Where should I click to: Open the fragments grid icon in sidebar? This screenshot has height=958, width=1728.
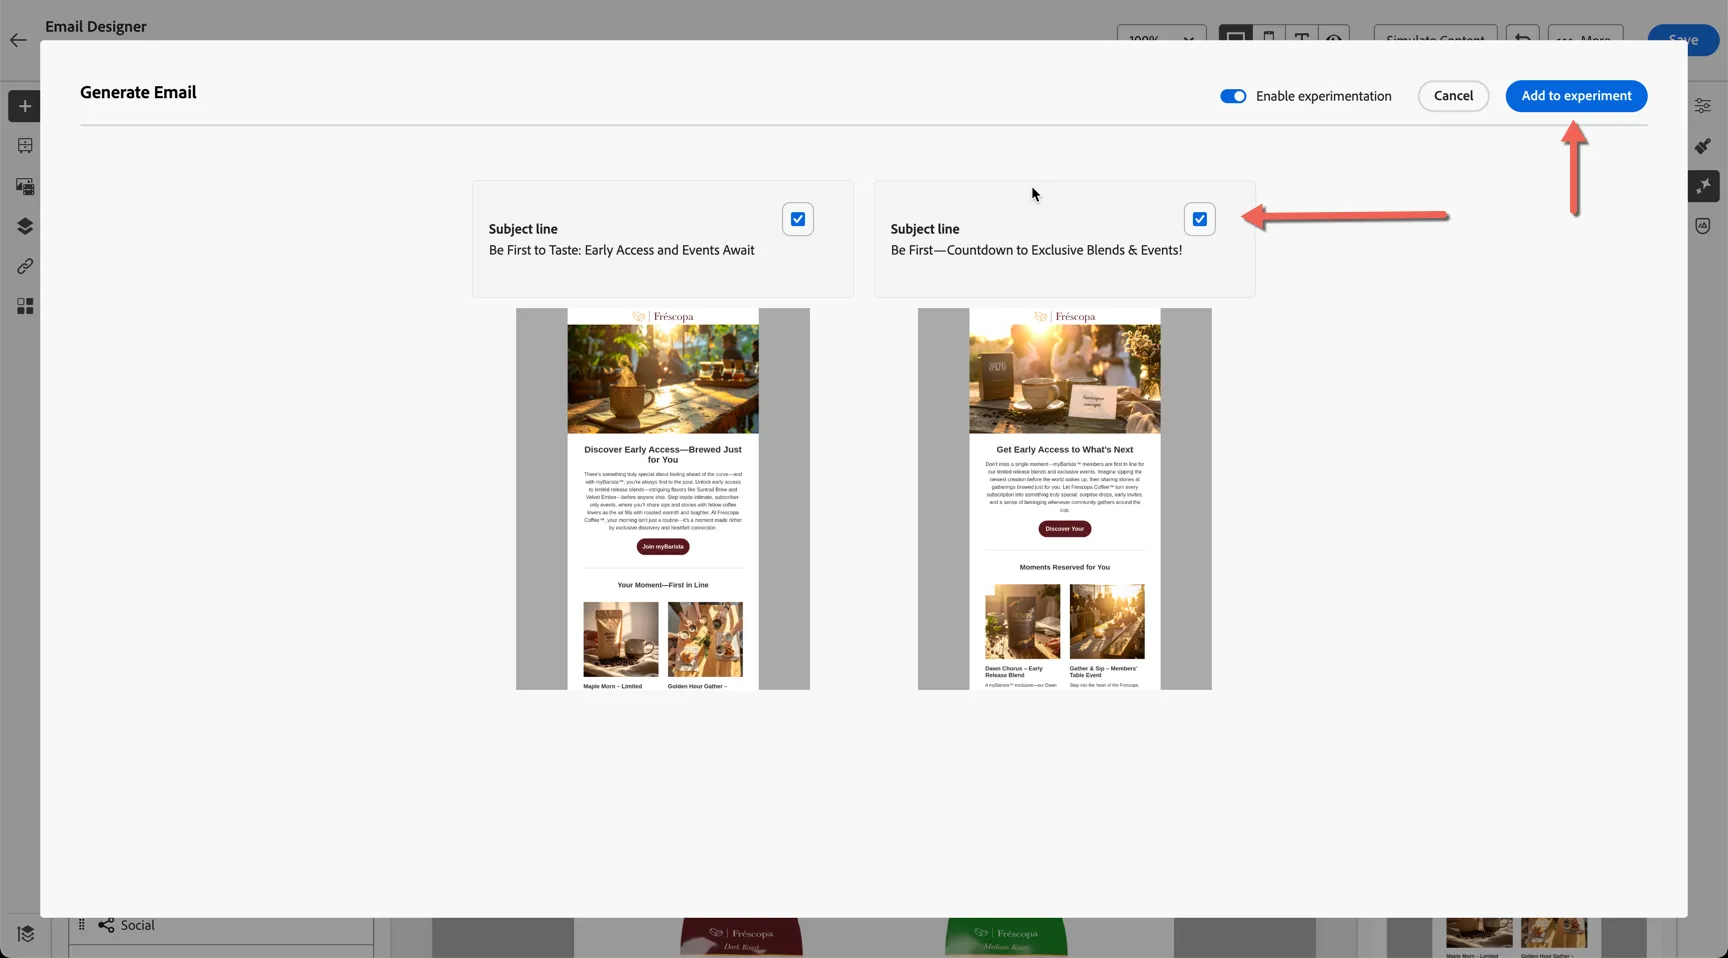pyautogui.click(x=25, y=306)
